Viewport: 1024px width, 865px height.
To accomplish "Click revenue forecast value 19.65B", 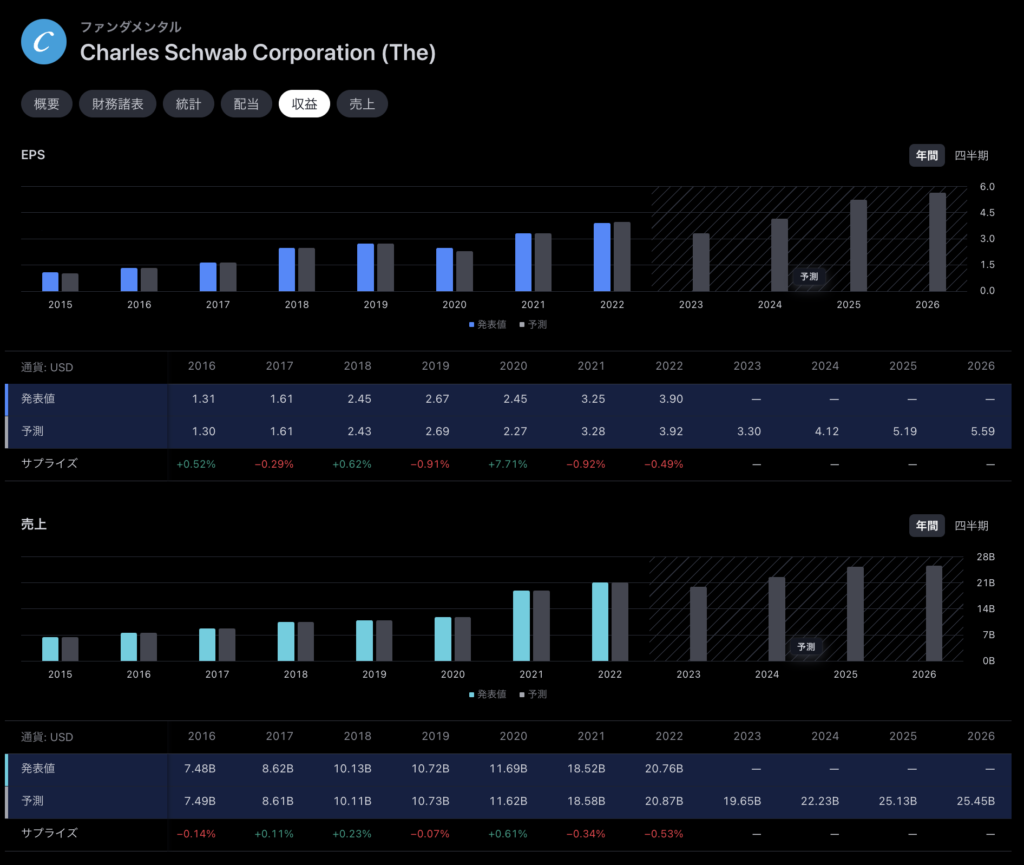I will (742, 801).
